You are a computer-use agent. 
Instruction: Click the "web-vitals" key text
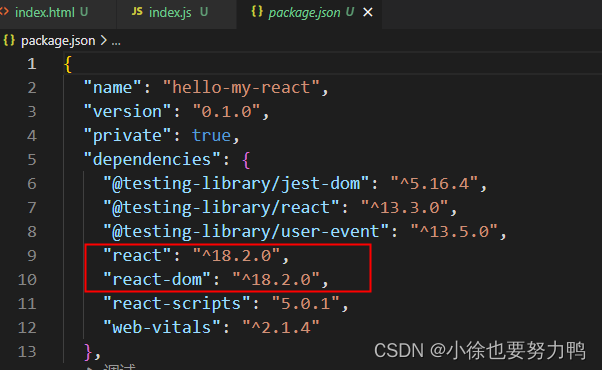point(162,327)
